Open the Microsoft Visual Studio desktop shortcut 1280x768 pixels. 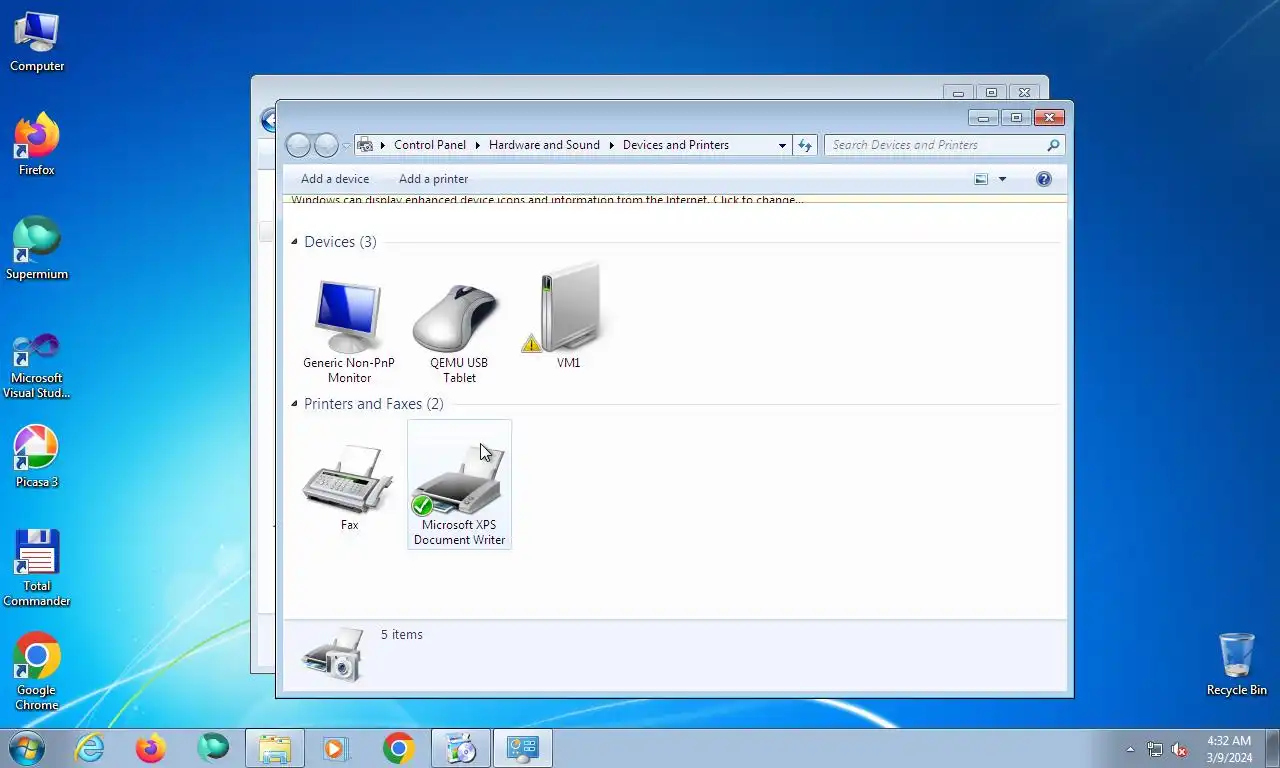pos(37,366)
